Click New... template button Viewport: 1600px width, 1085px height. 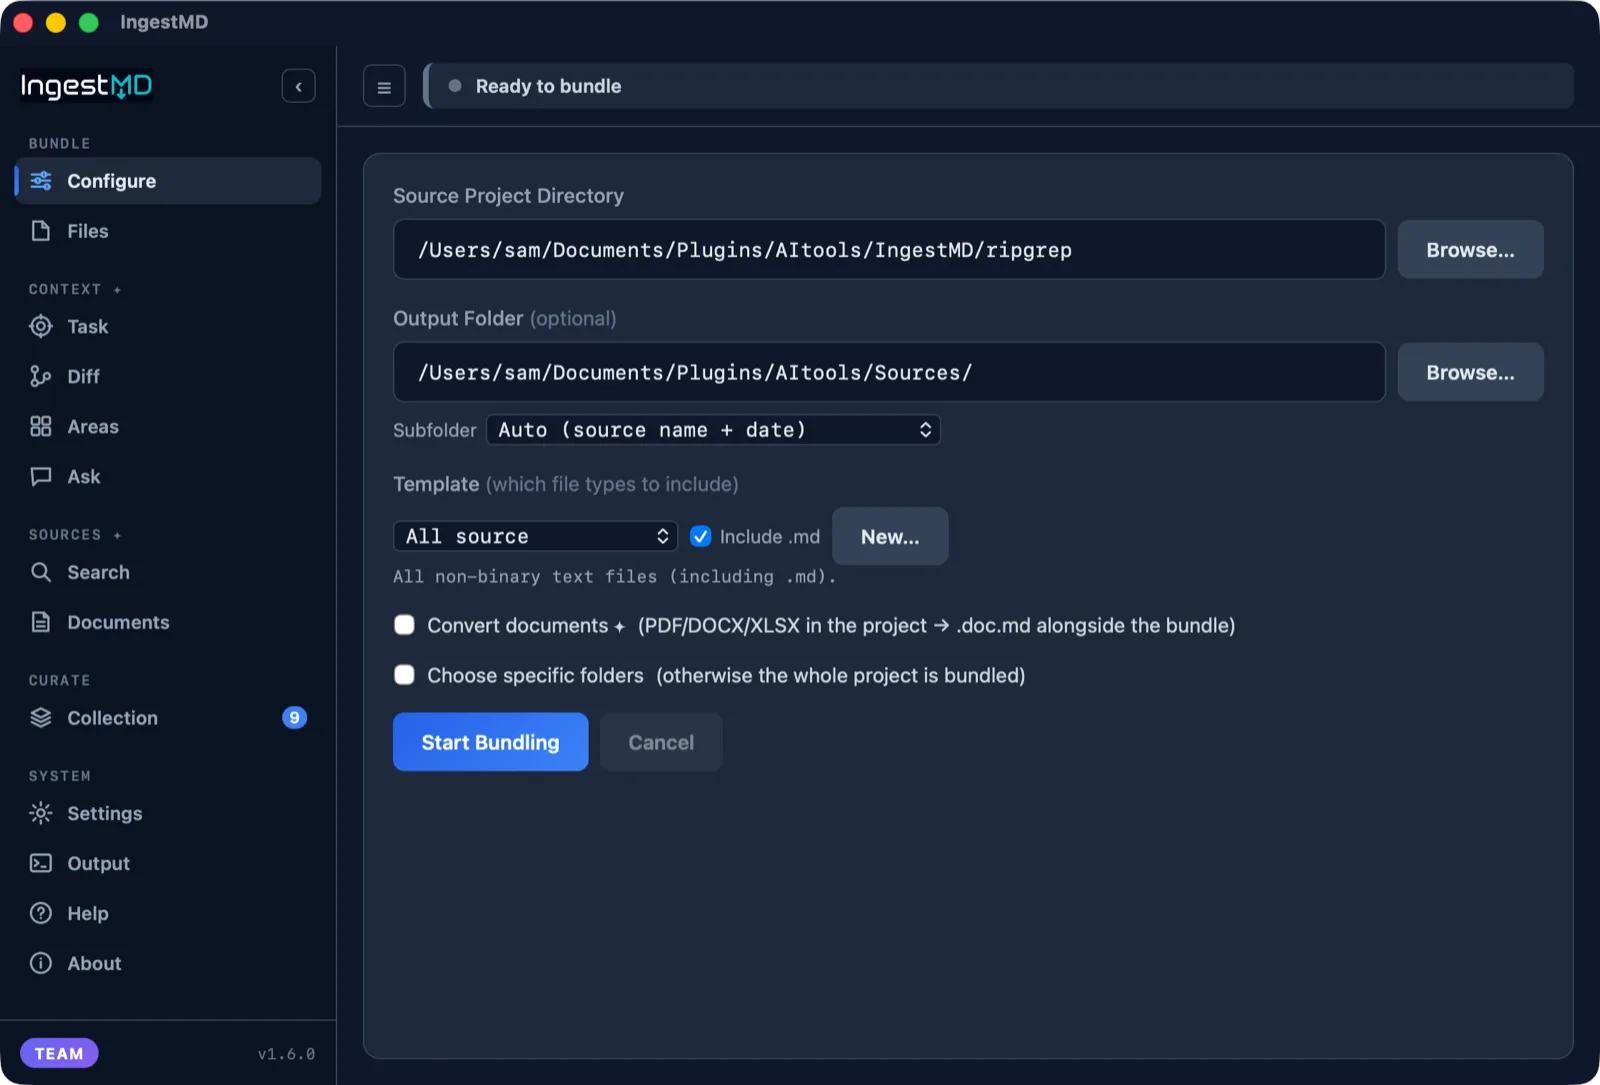(890, 536)
